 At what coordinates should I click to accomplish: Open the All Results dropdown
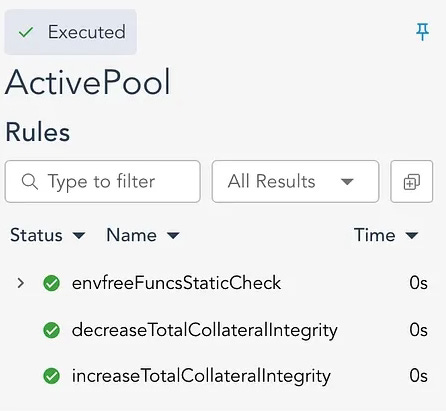click(295, 182)
